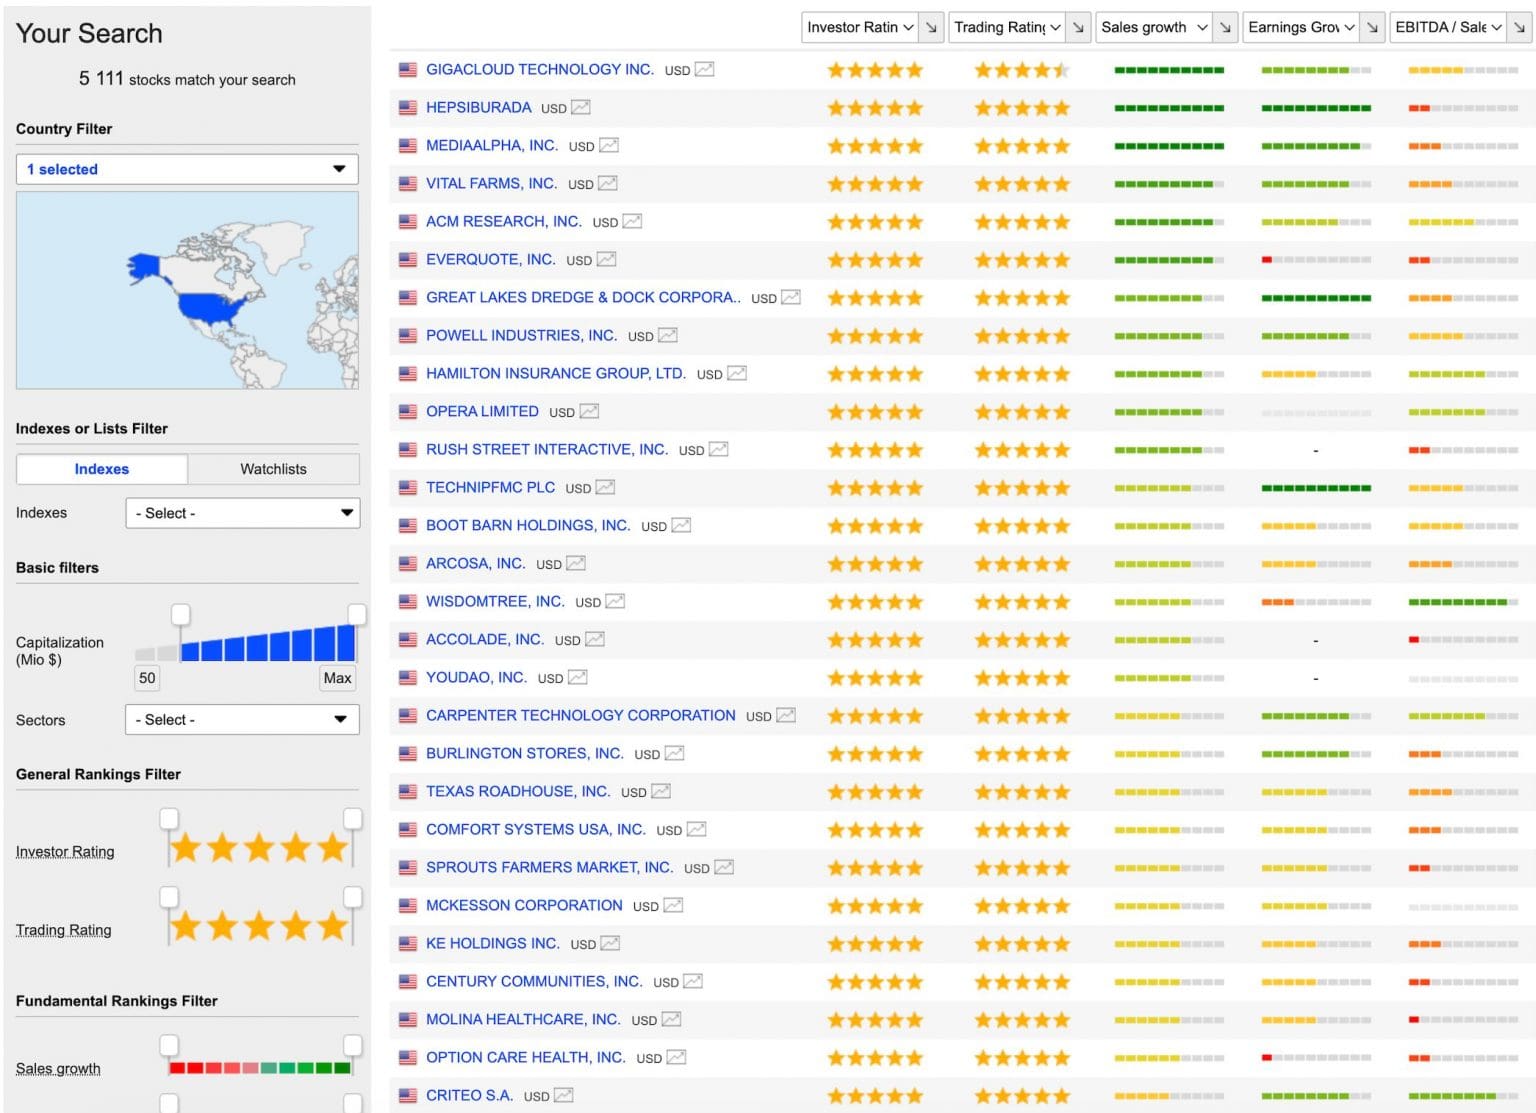Open chart icon next to MCKESSON CORPORATION
1536x1113 pixels.
pyautogui.click(x=673, y=905)
